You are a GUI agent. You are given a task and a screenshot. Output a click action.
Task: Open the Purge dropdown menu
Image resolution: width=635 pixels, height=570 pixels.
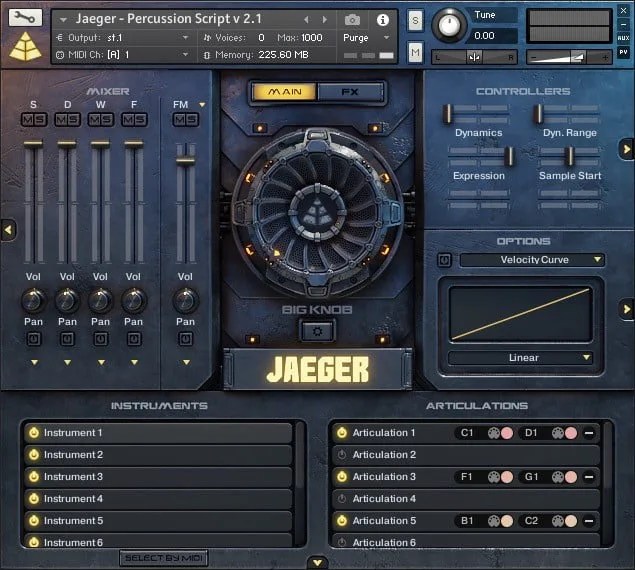(367, 38)
